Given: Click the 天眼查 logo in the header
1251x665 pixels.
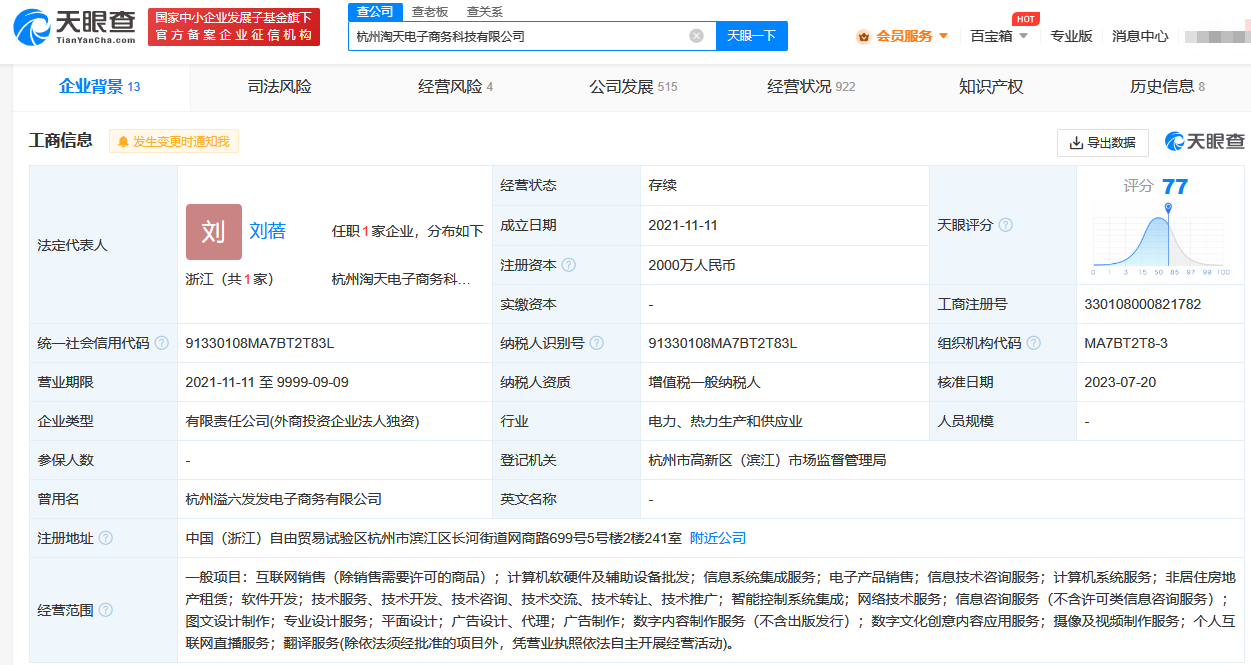Looking at the screenshot, I should pyautogui.click(x=75, y=27).
